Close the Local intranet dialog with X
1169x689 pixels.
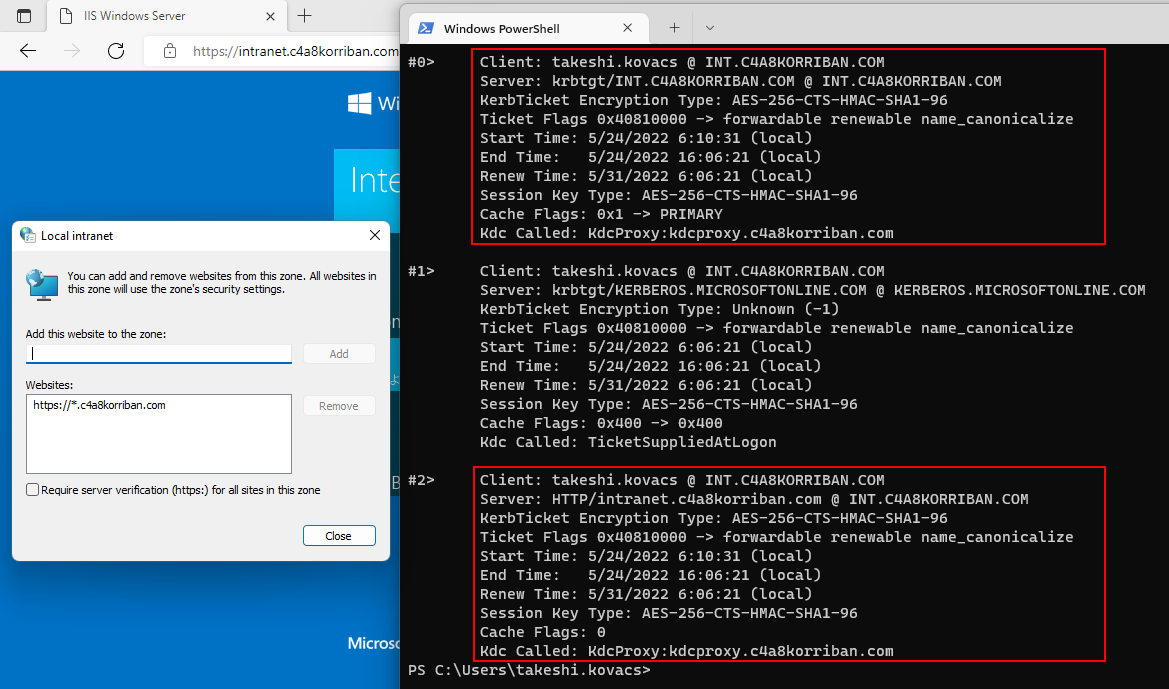pyautogui.click(x=375, y=235)
